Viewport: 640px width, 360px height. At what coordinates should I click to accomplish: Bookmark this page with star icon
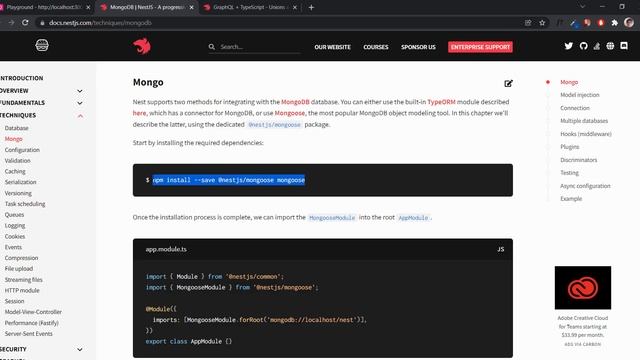[542, 23]
